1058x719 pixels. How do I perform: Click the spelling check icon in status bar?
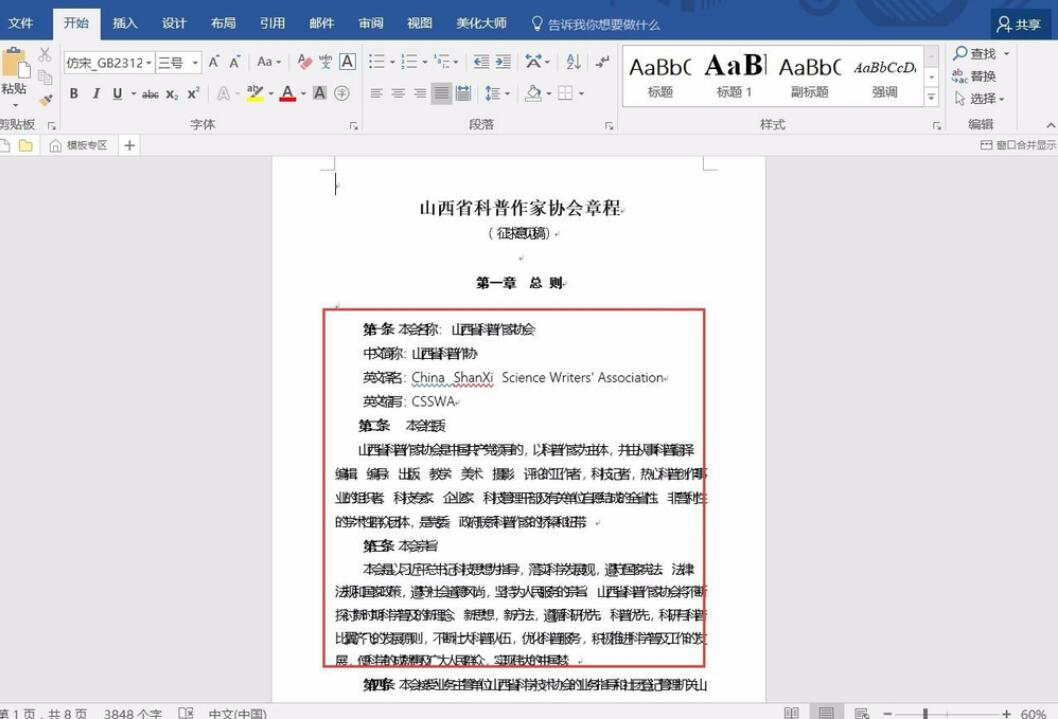tap(186, 713)
